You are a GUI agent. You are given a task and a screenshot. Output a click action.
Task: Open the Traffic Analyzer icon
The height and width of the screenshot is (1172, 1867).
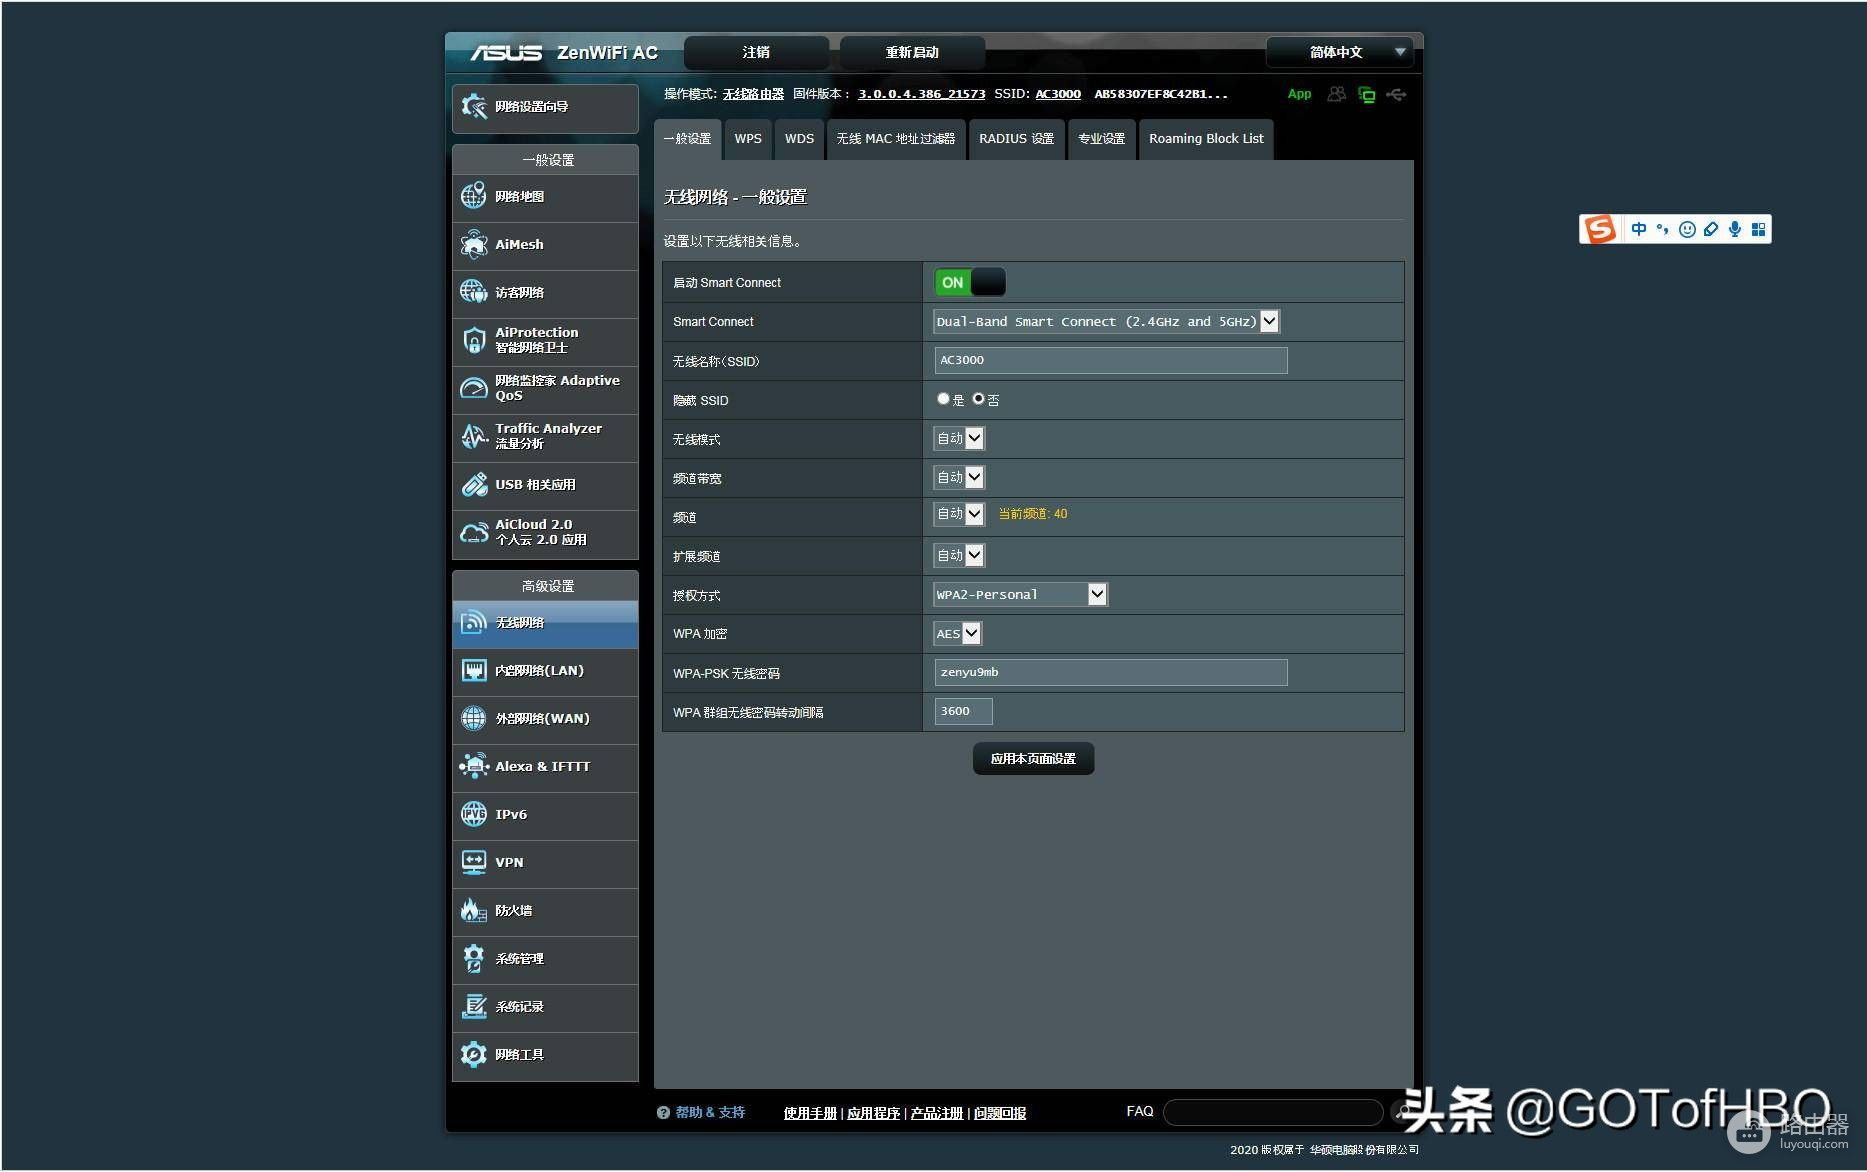coord(474,437)
